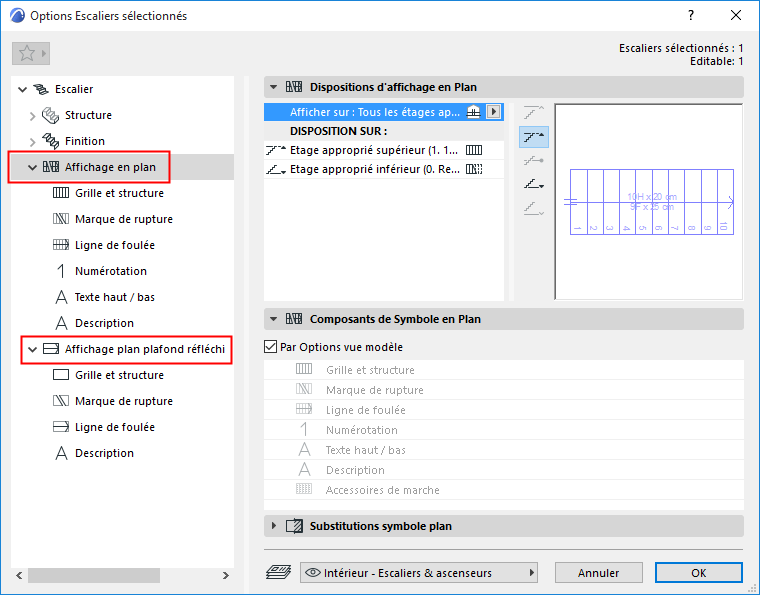760x595 pixels.
Task: Expand the Finition tree node
Action: (x=32, y=141)
